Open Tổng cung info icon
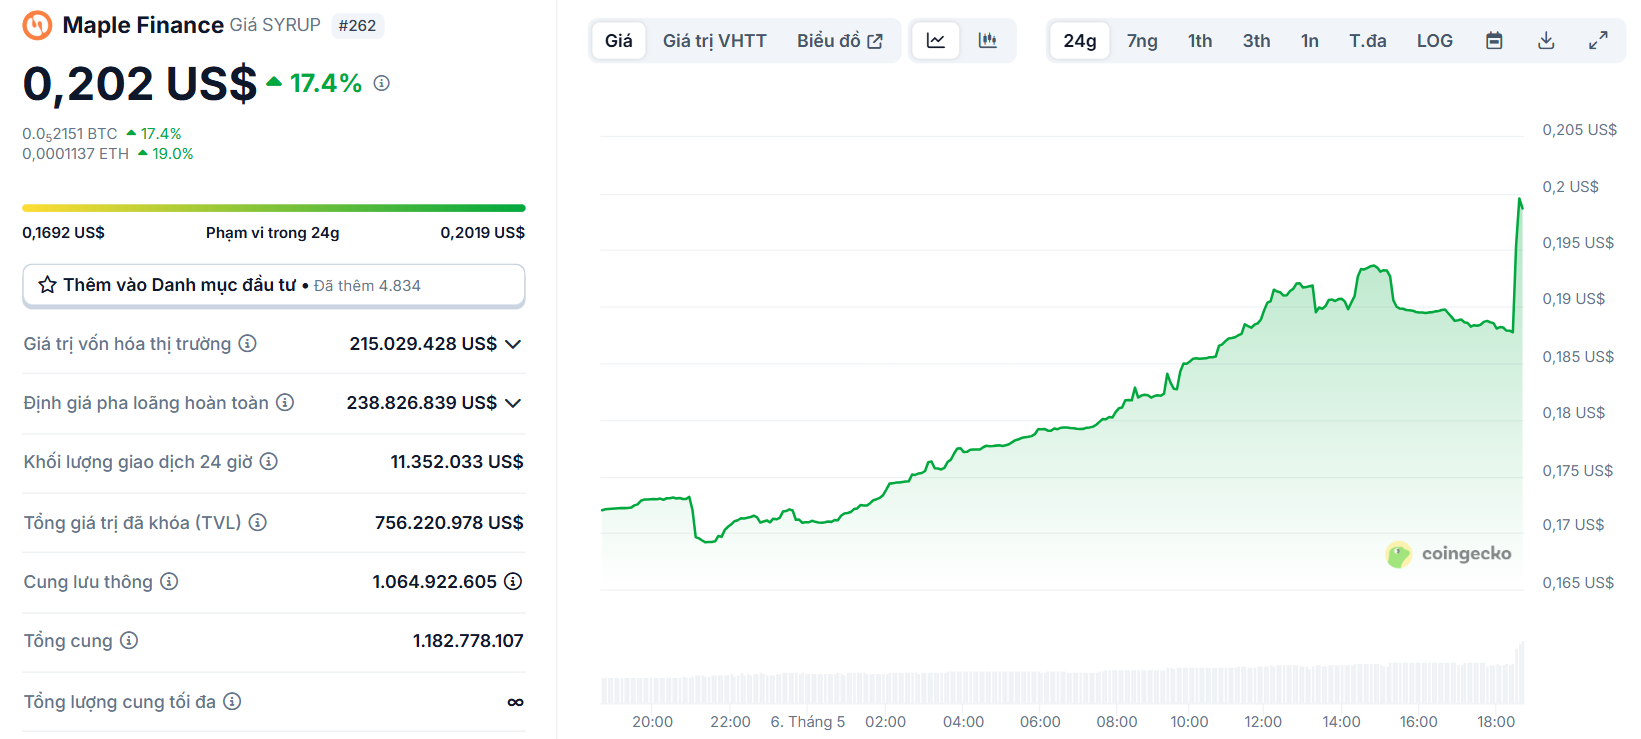This screenshot has width=1641, height=739. [x=129, y=640]
